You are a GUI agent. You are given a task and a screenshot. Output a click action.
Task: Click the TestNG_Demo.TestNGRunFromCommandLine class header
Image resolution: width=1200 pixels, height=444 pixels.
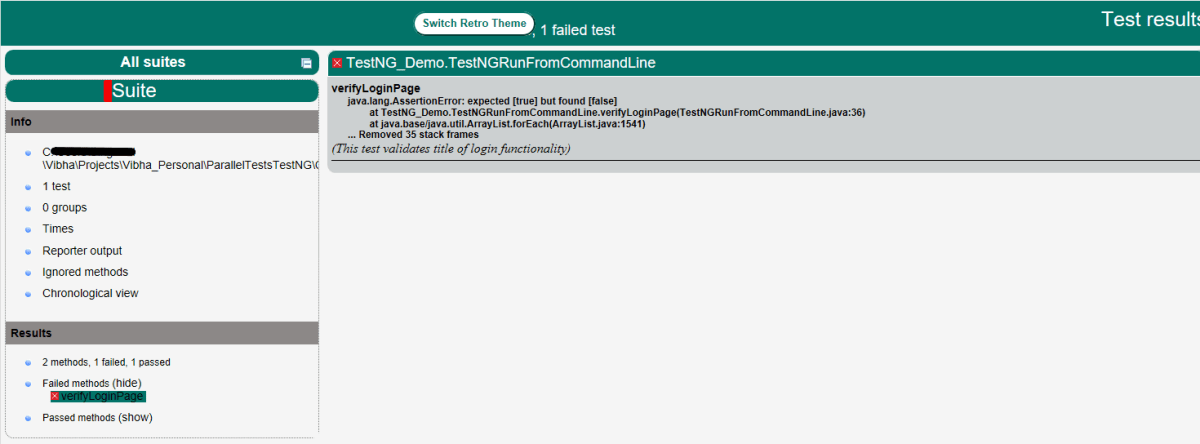[x=501, y=63]
